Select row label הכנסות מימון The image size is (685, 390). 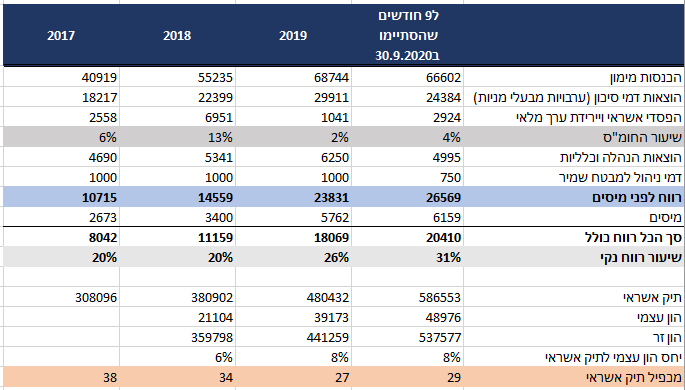645,78
